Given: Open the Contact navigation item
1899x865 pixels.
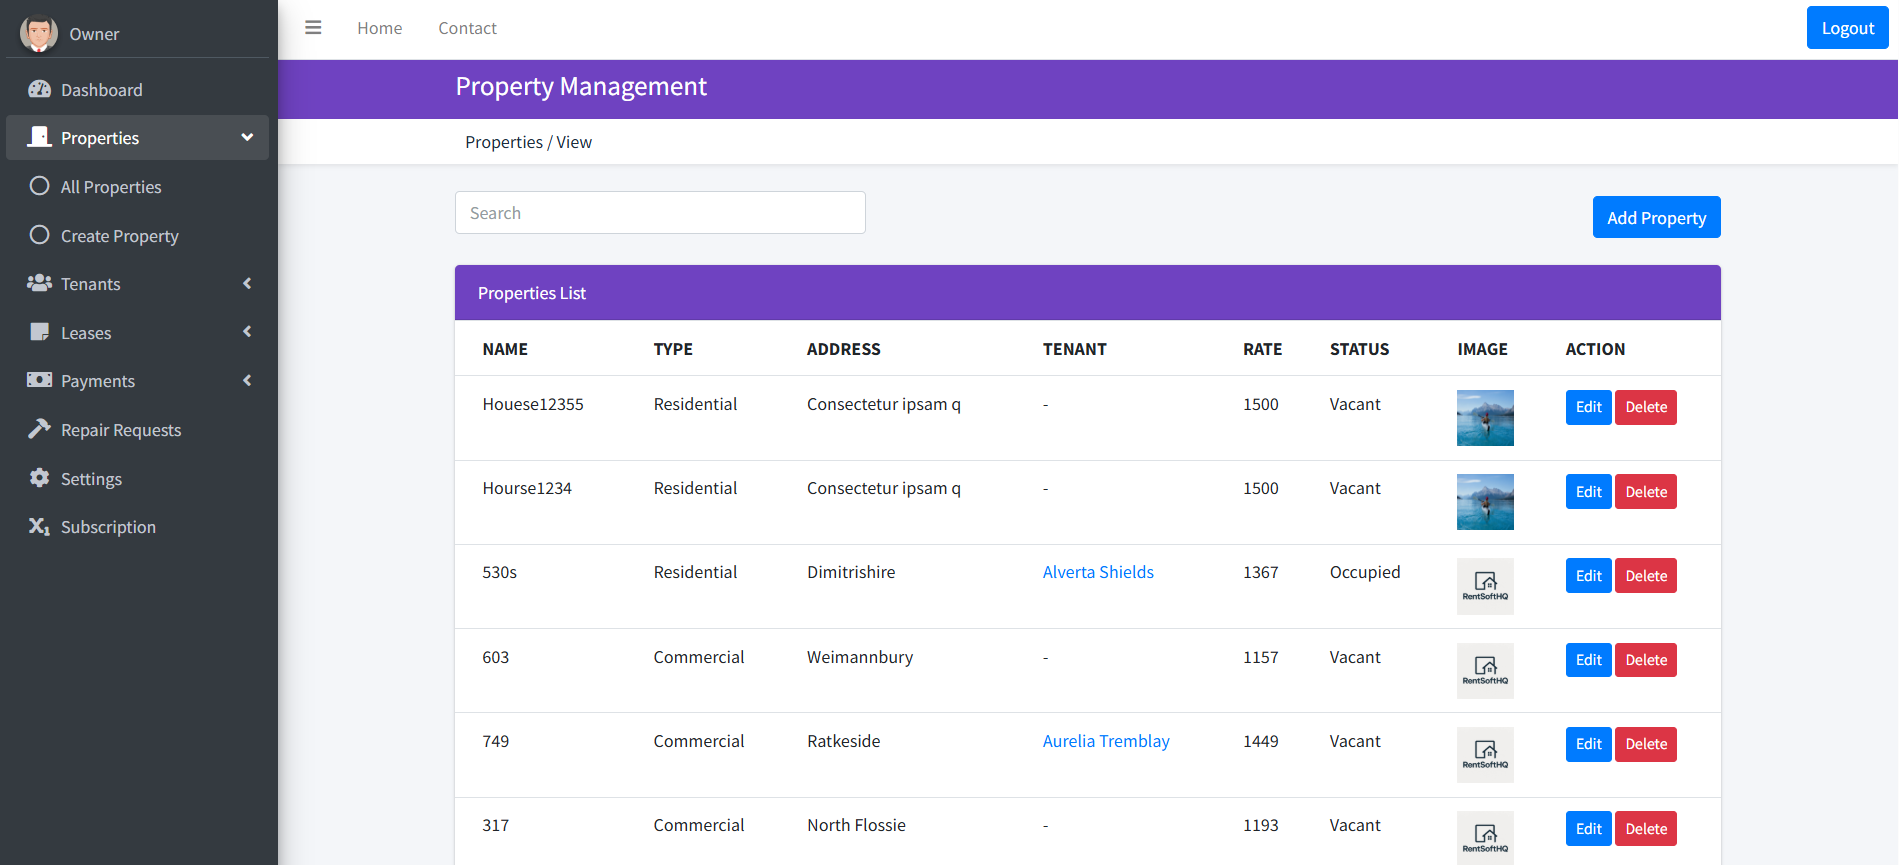Looking at the screenshot, I should 467,28.
